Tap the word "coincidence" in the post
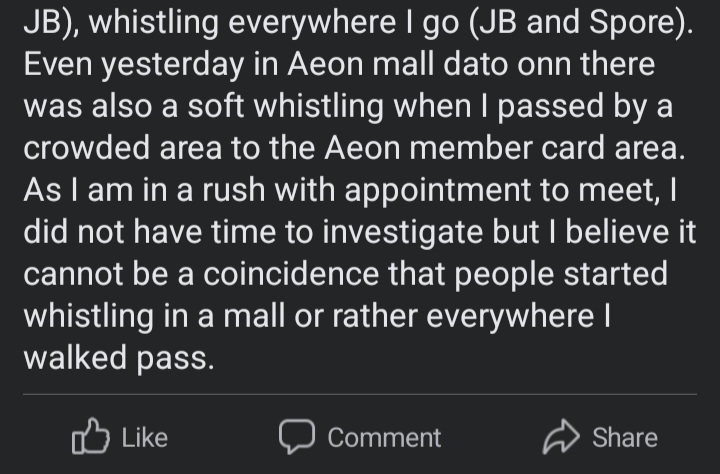This screenshot has width=720, height=474. click(291, 274)
